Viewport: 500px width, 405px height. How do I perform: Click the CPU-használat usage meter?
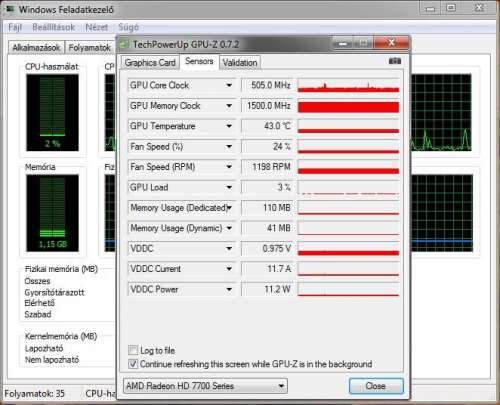[x=52, y=113]
